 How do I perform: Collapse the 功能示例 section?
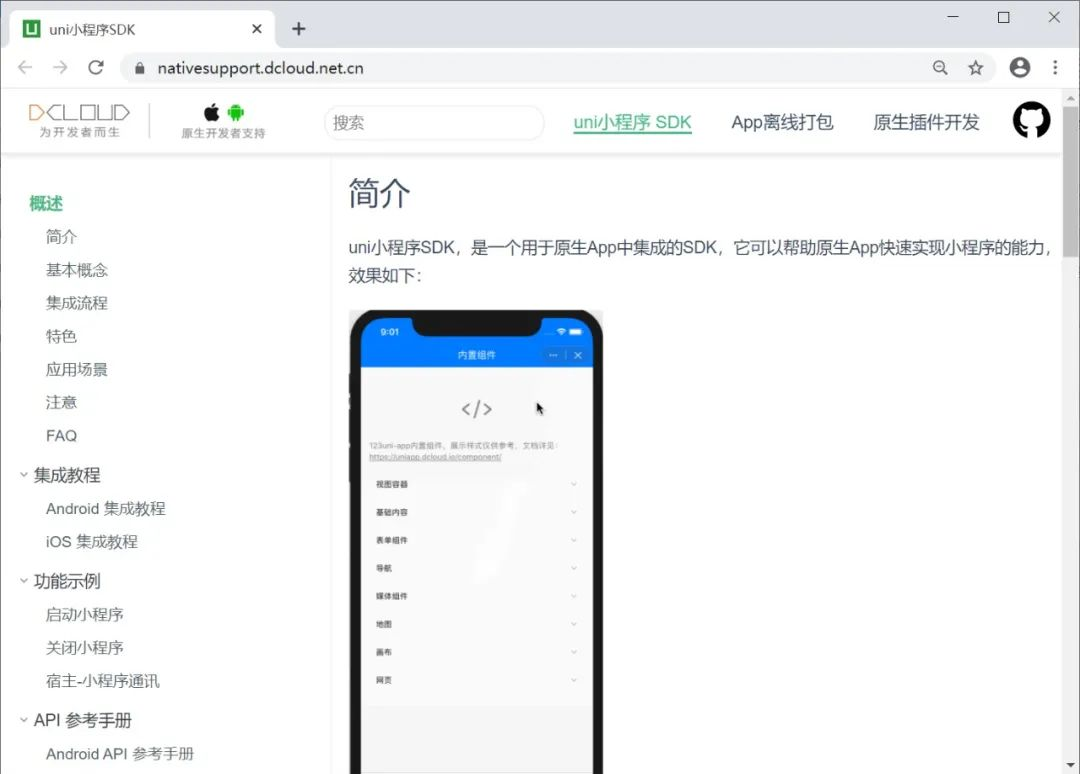coord(23,580)
